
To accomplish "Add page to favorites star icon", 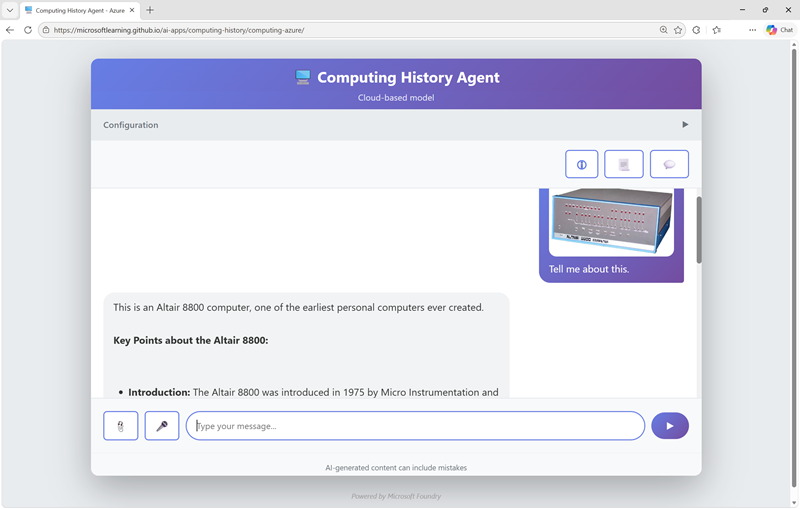I will pos(678,30).
